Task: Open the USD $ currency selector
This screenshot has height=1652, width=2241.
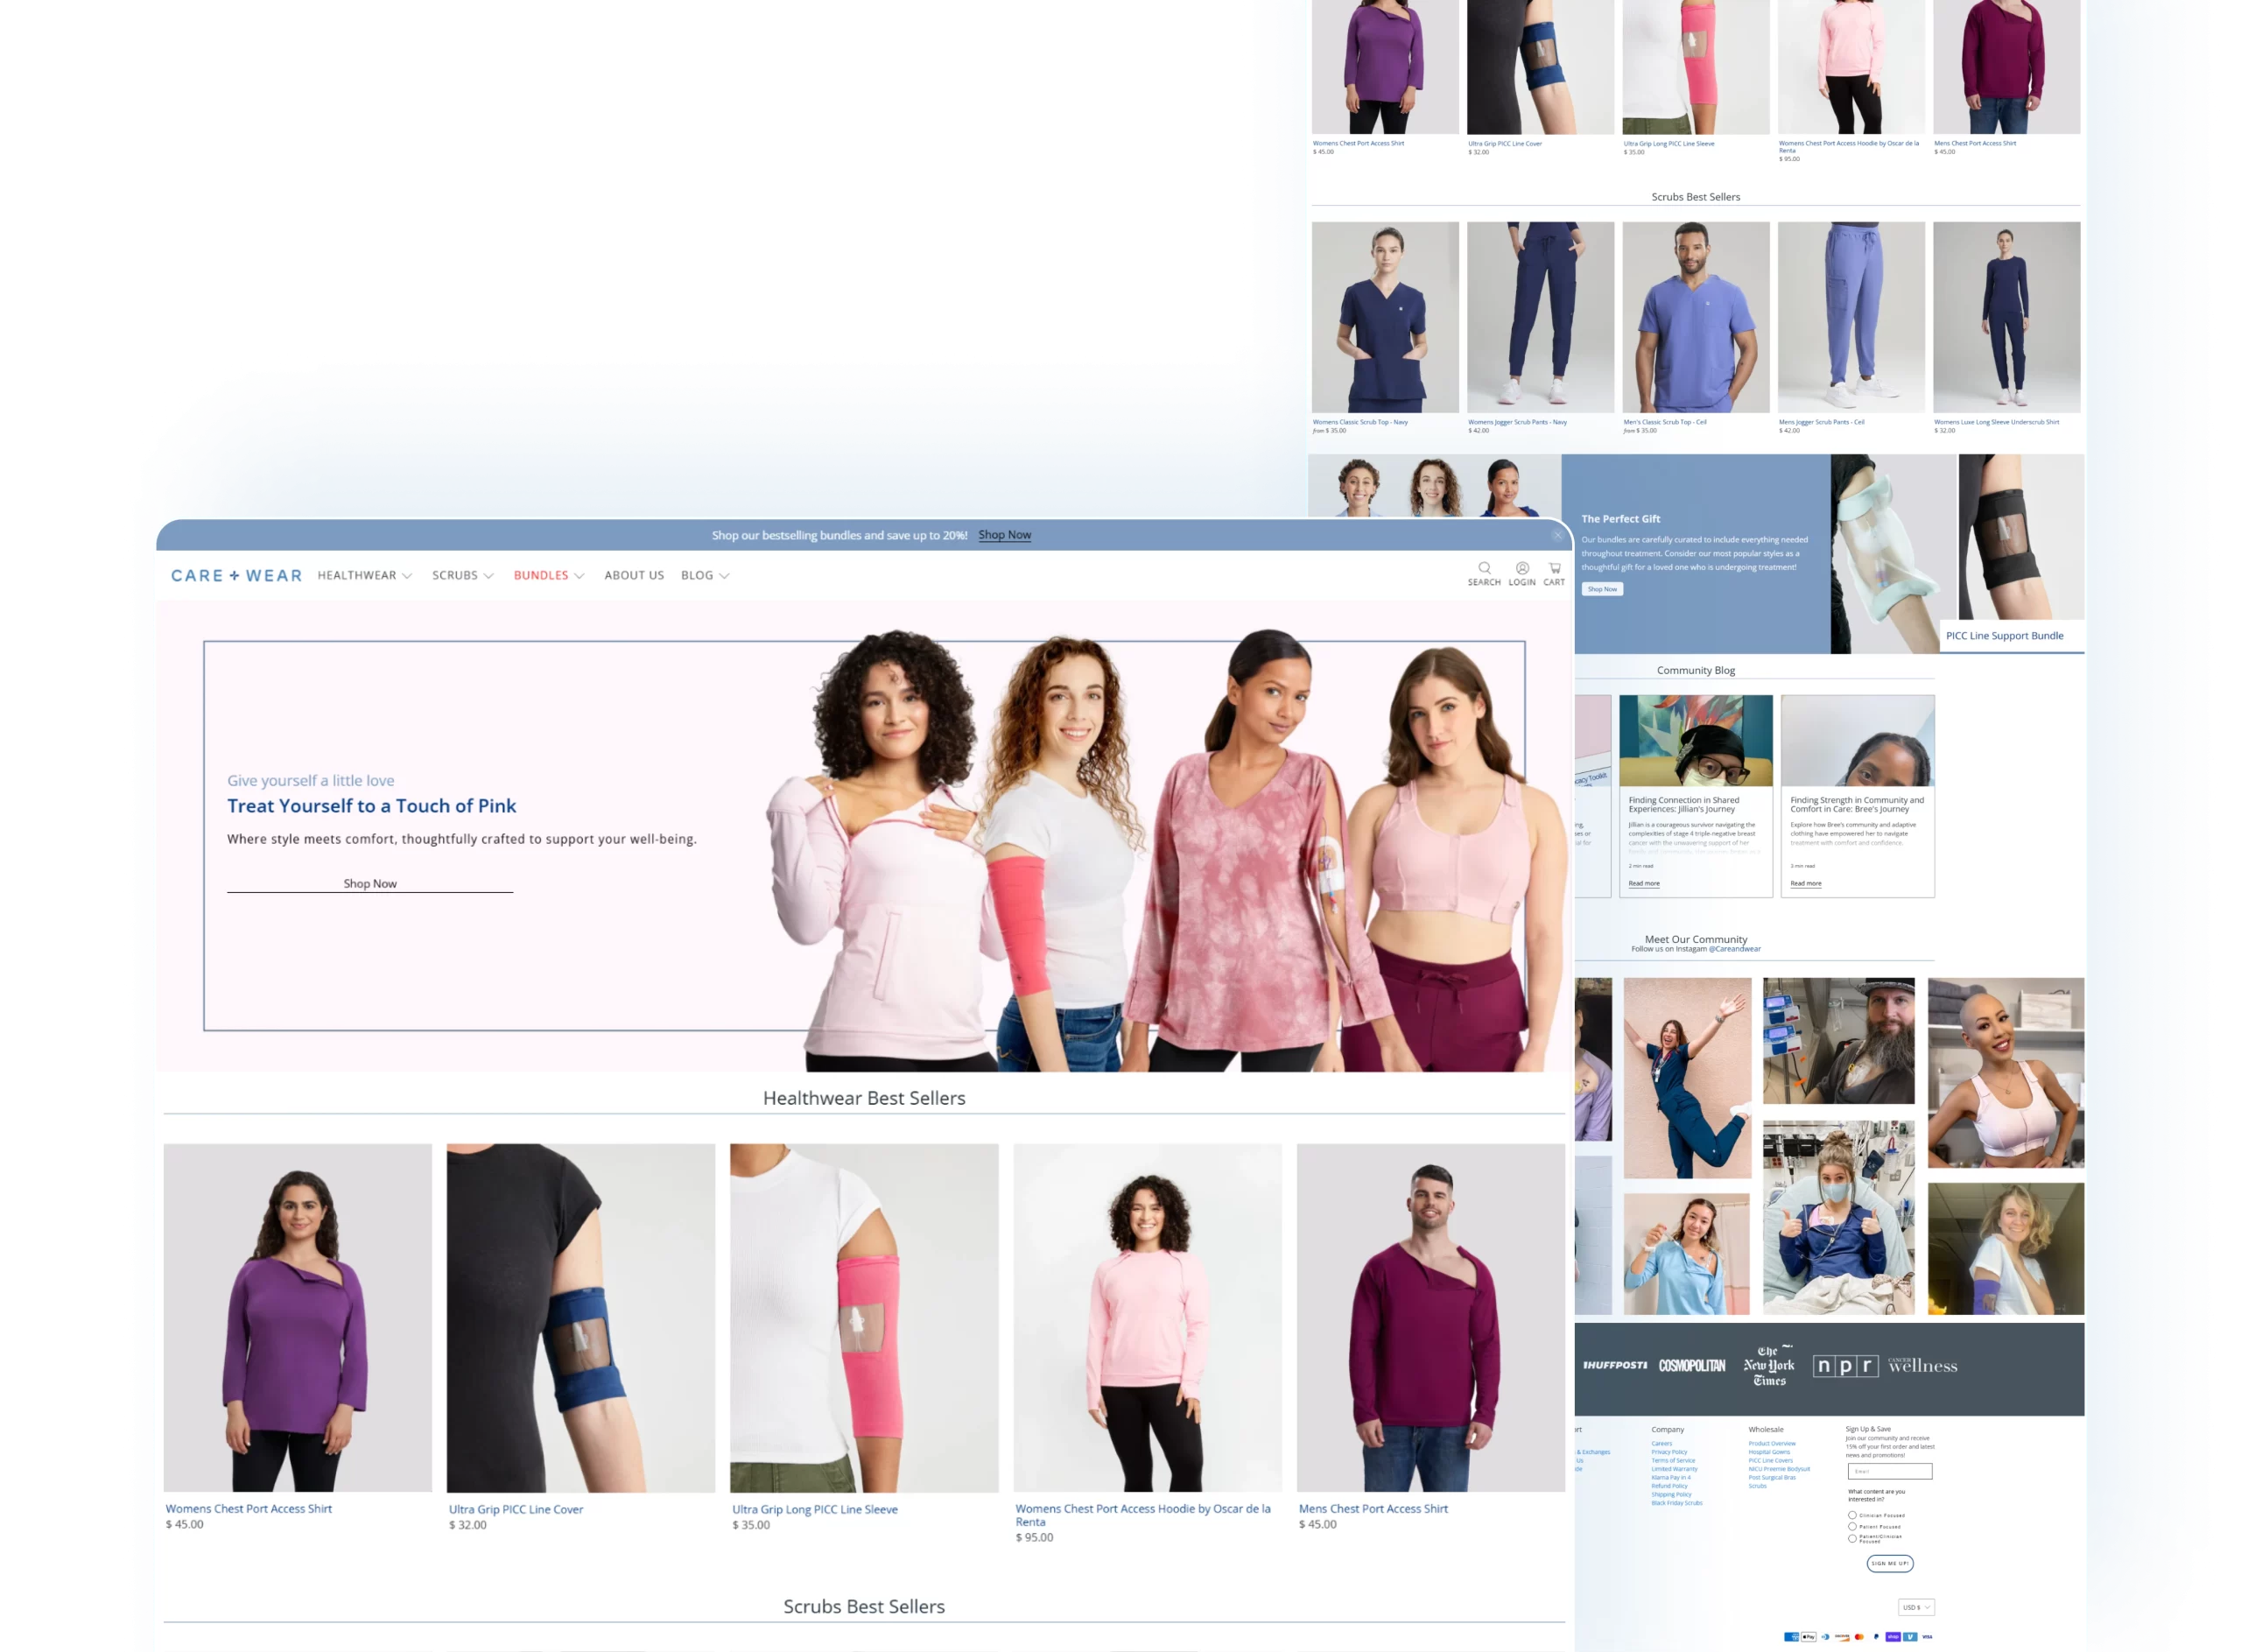Action: point(1916,1608)
